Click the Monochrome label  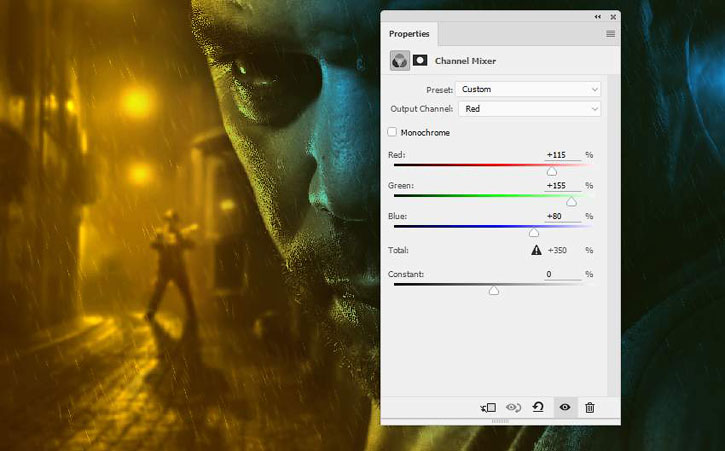point(425,132)
